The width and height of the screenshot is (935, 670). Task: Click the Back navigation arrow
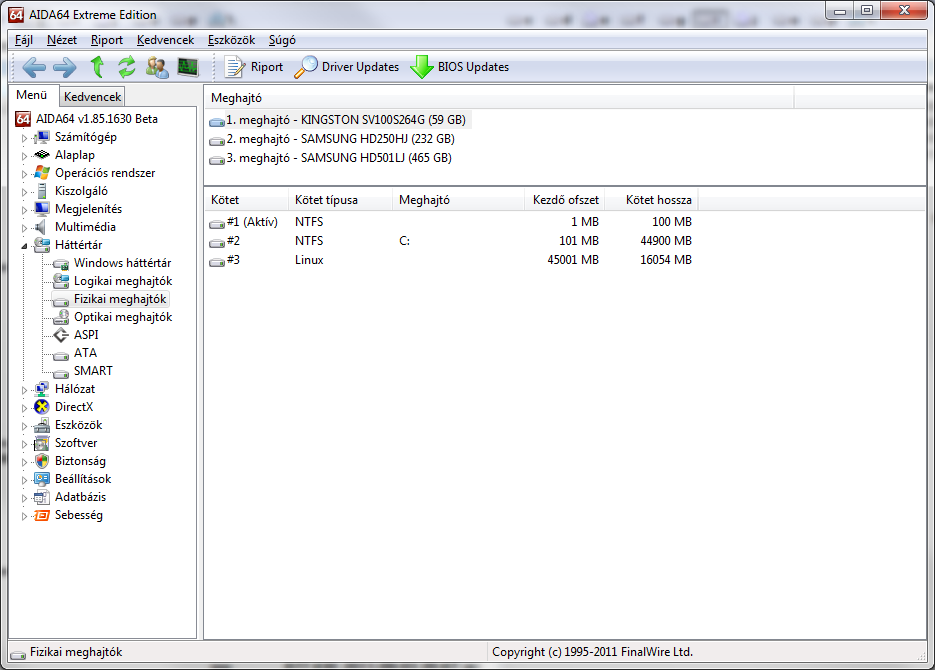pos(34,67)
